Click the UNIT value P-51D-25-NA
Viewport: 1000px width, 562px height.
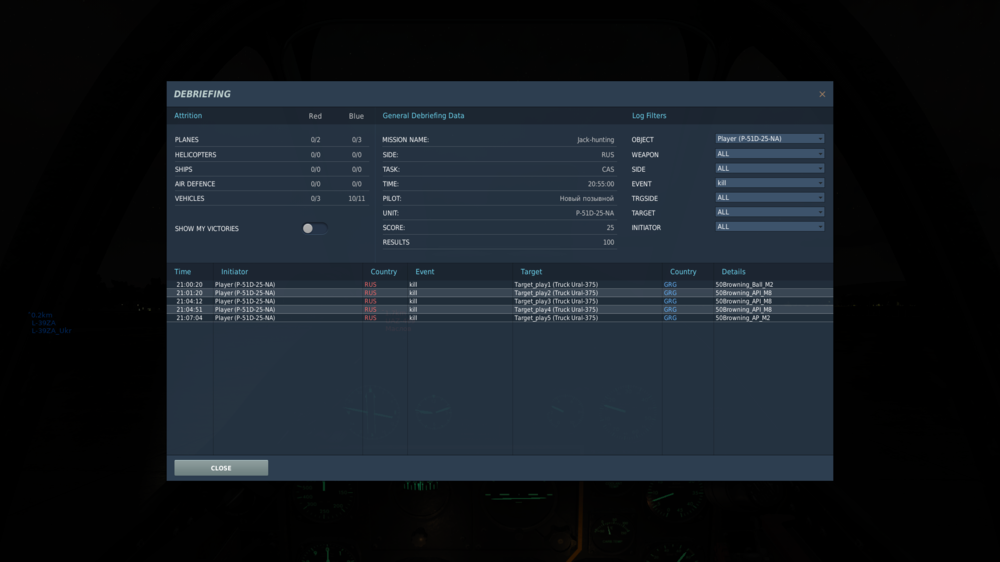click(594, 213)
